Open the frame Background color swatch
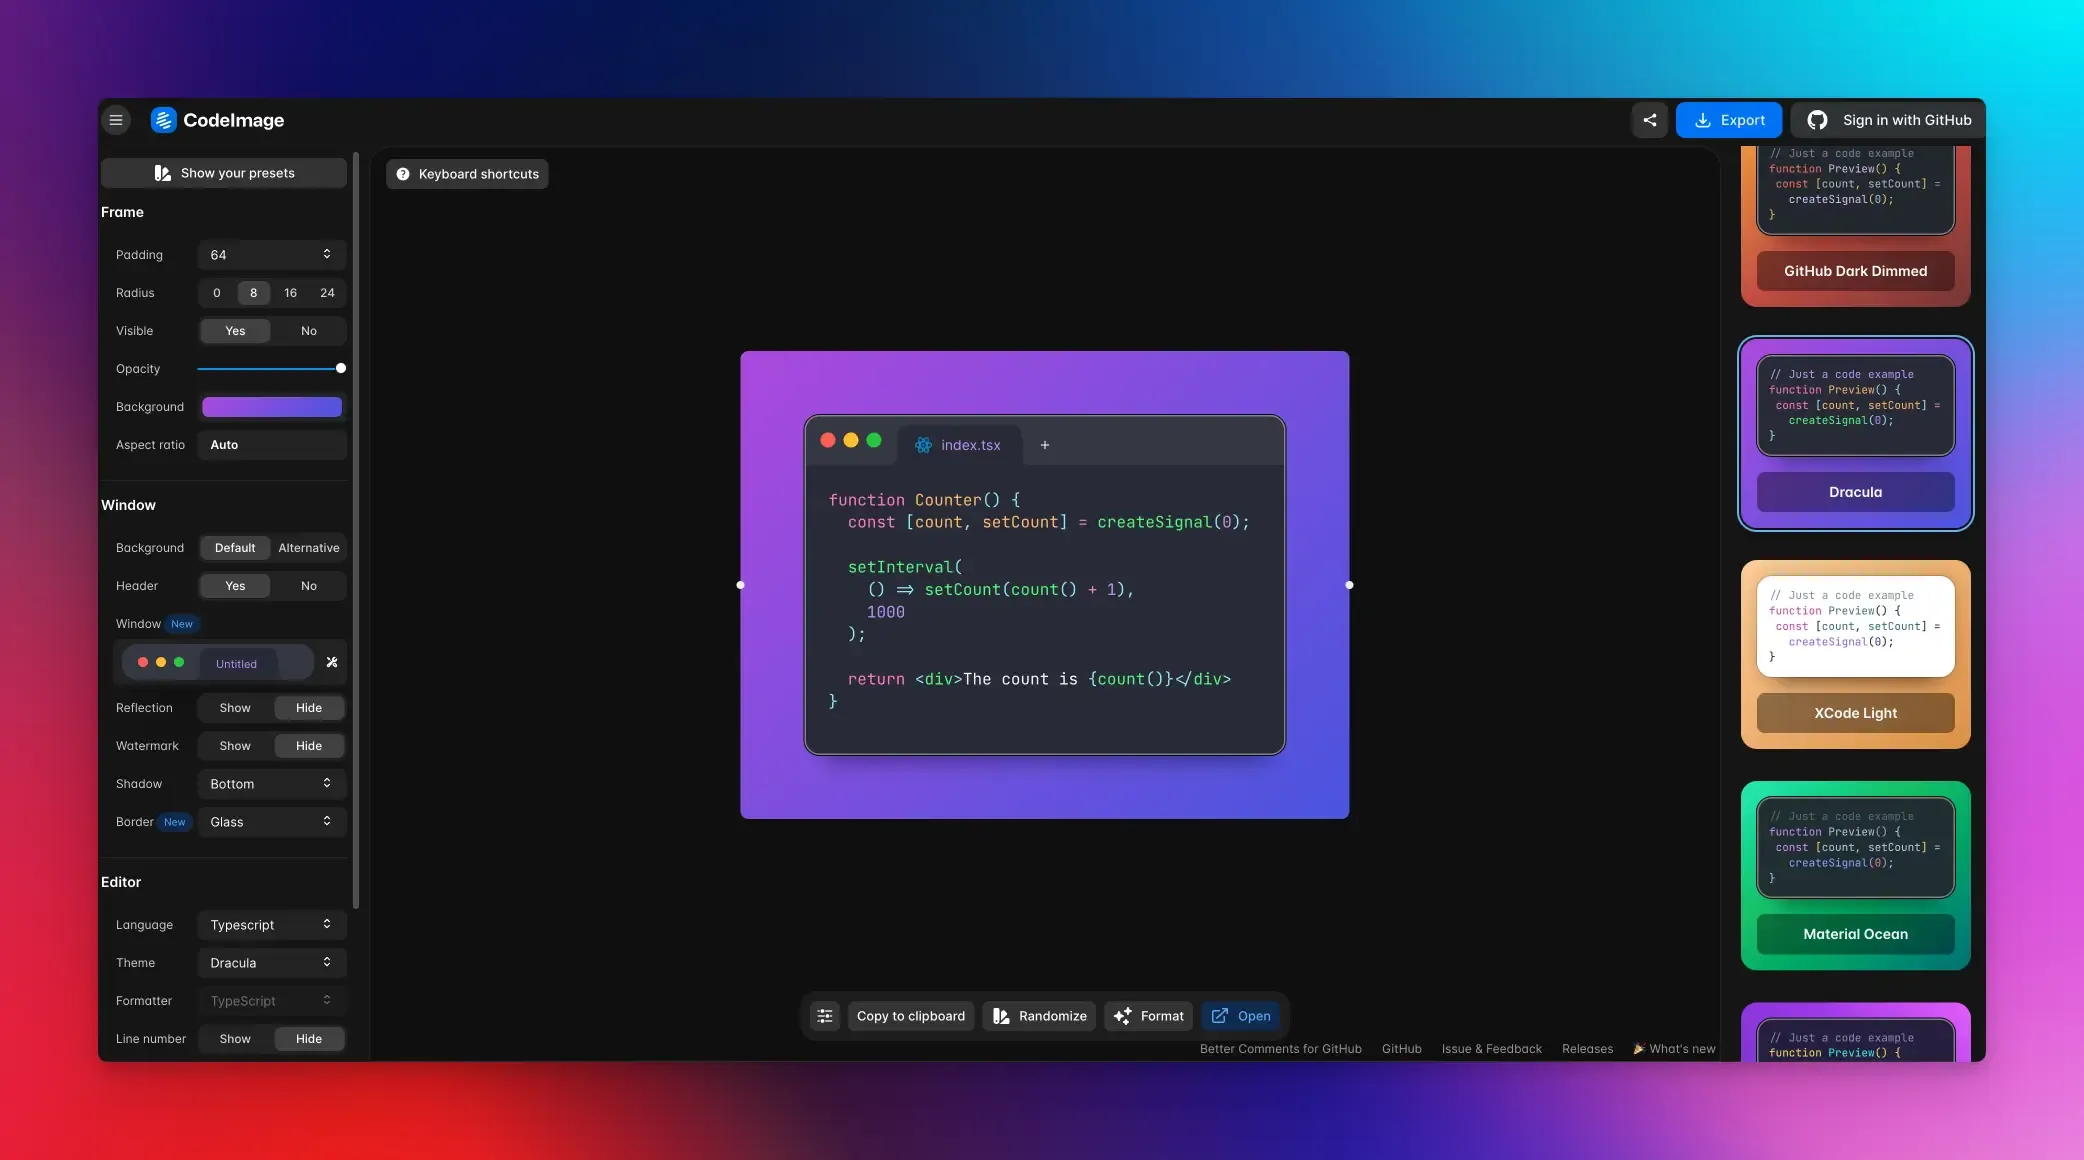The height and width of the screenshot is (1160, 2084). coord(271,406)
